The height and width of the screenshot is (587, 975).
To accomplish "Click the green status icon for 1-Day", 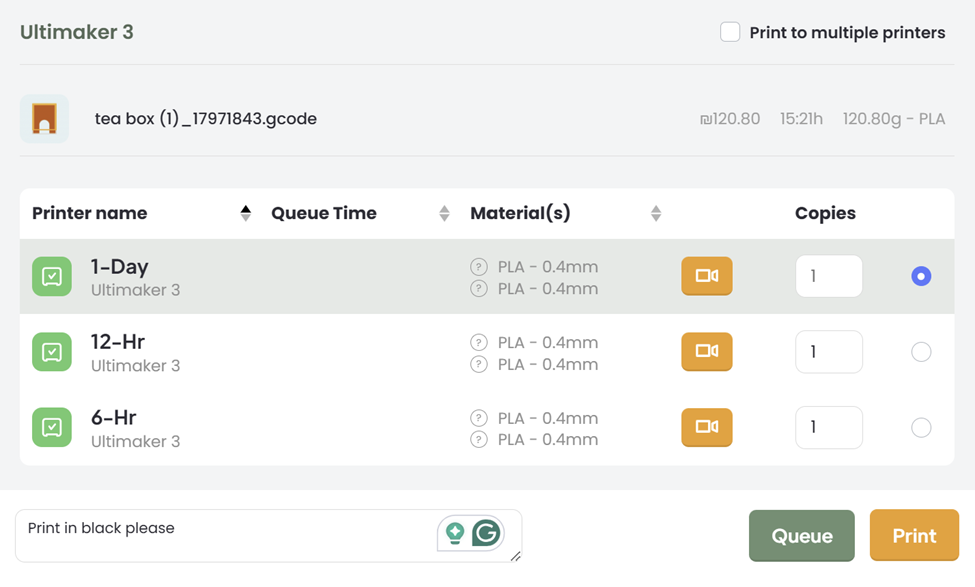I will [52, 276].
